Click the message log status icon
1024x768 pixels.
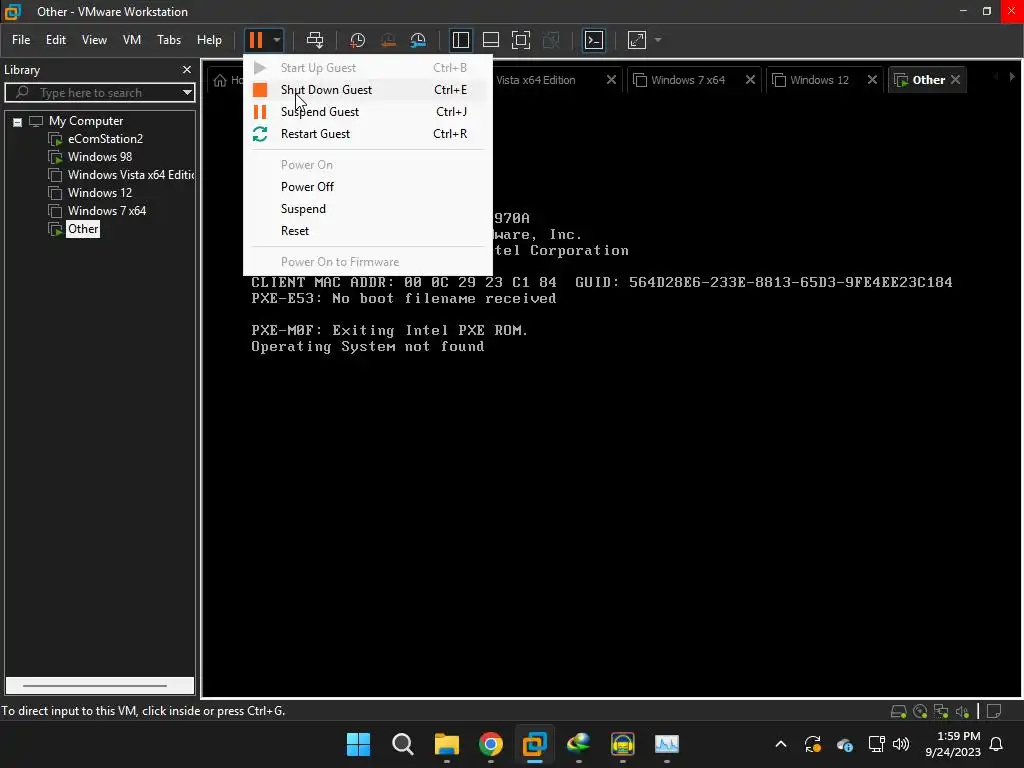coord(994,711)
